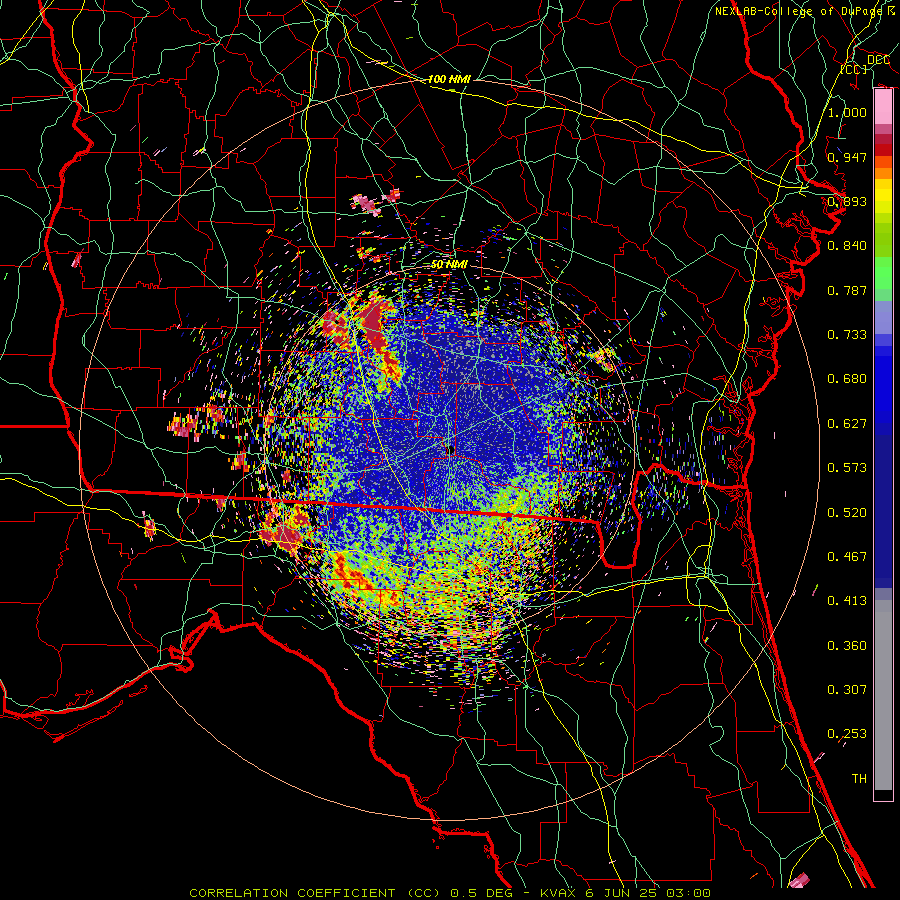Select the 0.680 legend value
The image size is (900, 900).
pos(847,379)
